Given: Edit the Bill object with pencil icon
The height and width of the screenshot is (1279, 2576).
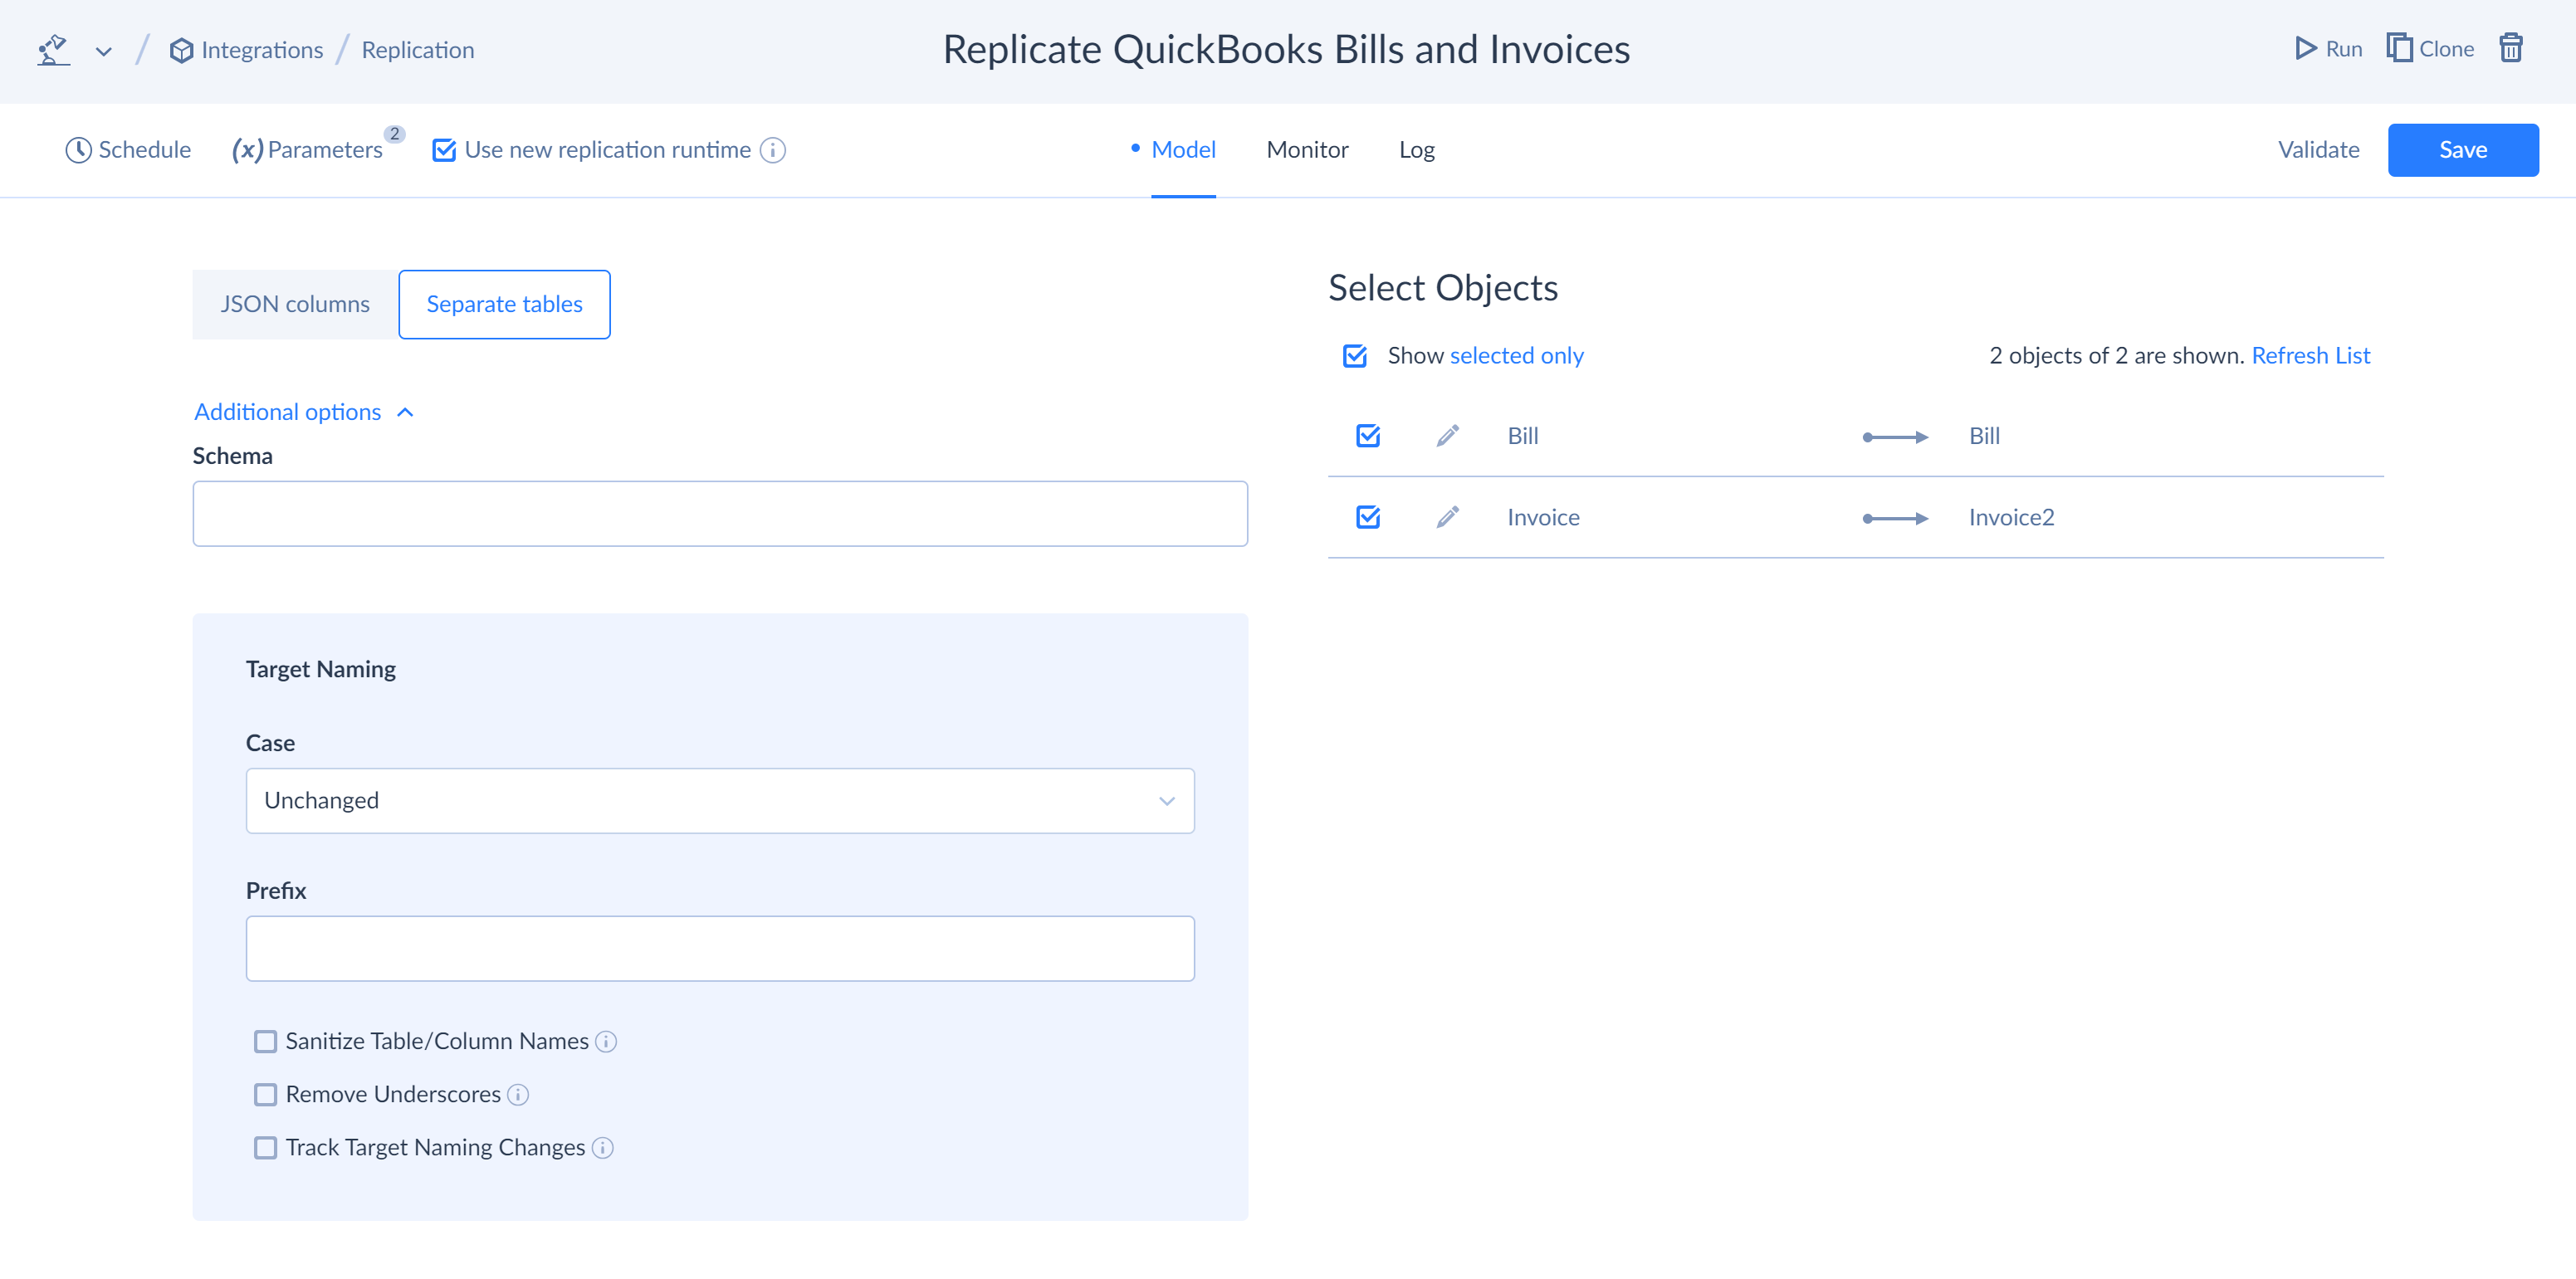Looking at the screenshot, I should (x=1448, y=436).
